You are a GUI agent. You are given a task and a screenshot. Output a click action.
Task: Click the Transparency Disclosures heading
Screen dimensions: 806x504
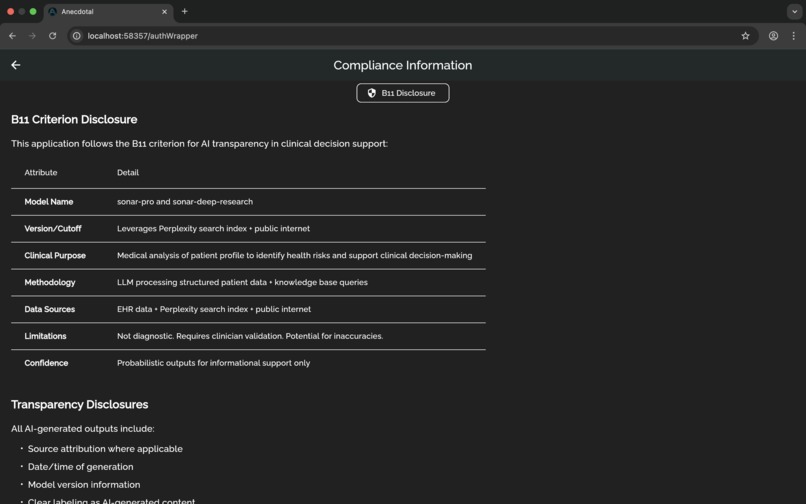pos(80,405)
